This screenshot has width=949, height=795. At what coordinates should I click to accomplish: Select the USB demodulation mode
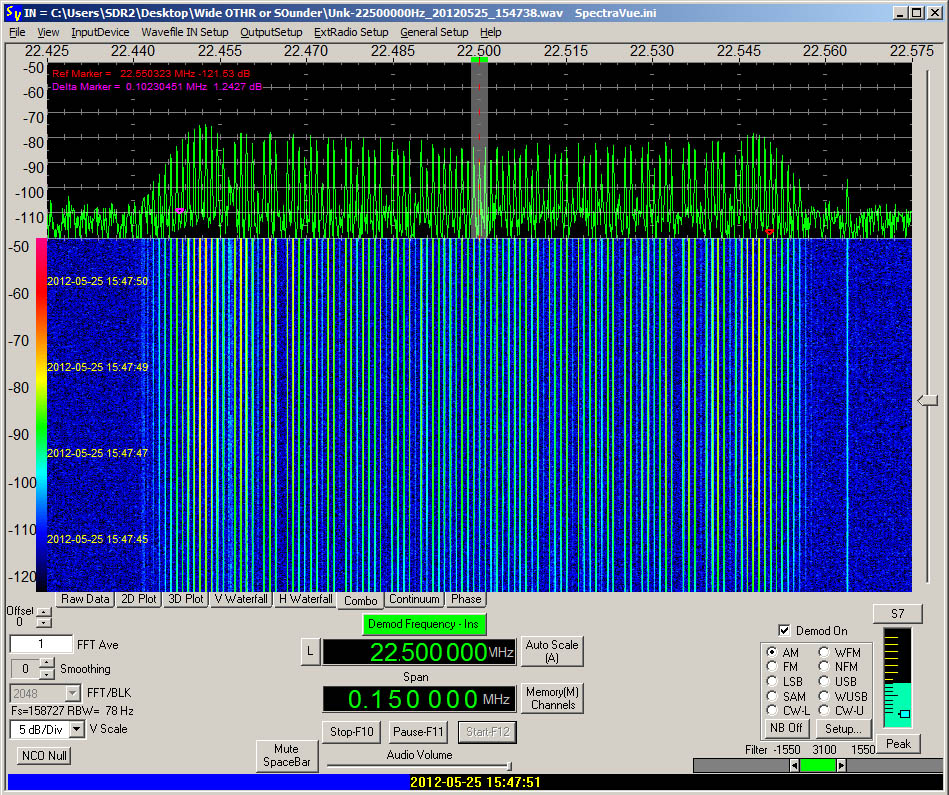(x=824, y=681)
